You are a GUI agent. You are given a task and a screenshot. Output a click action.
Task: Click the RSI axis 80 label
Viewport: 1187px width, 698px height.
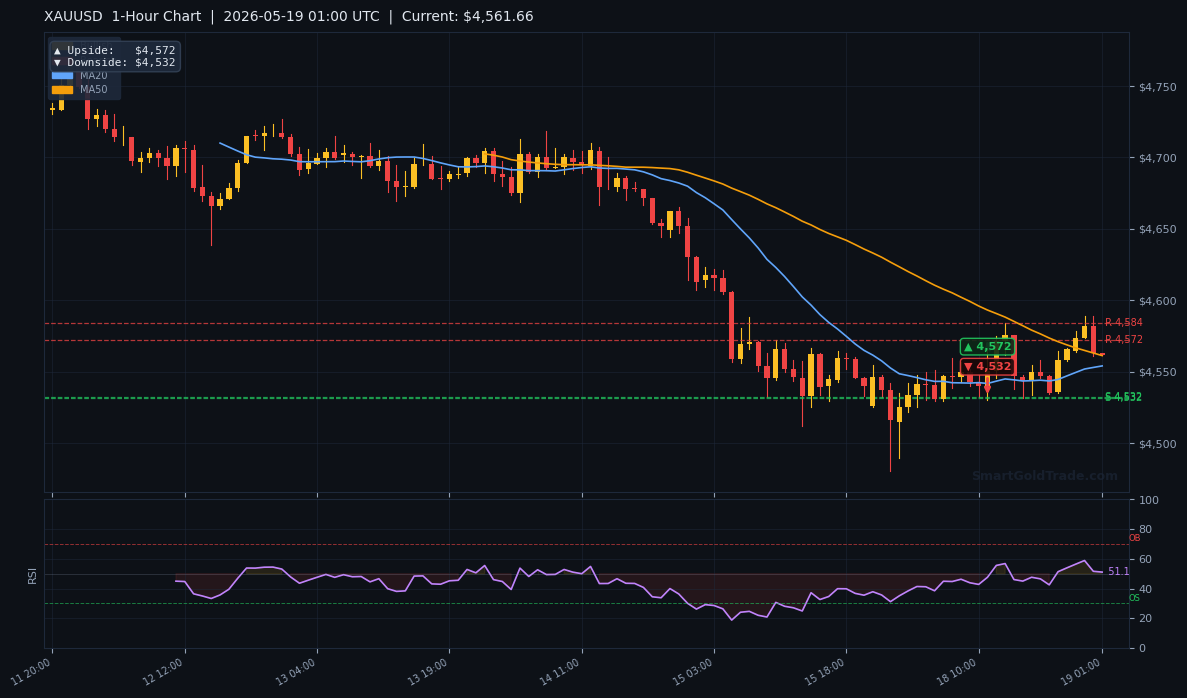click(x=1145, y=530)
